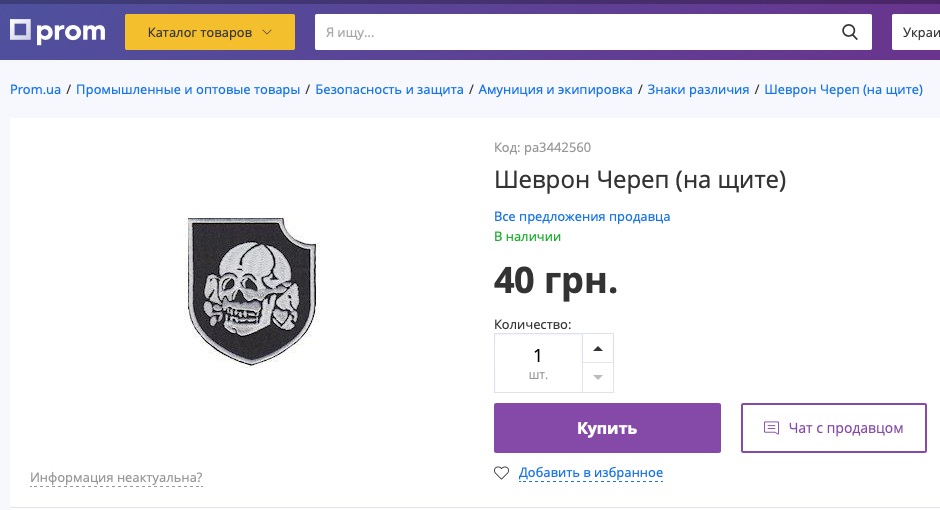The height and width of the screenshot is (510, 940).
Task: Open Знаки различия breadcrumb
Action: [x=698, y=89]
